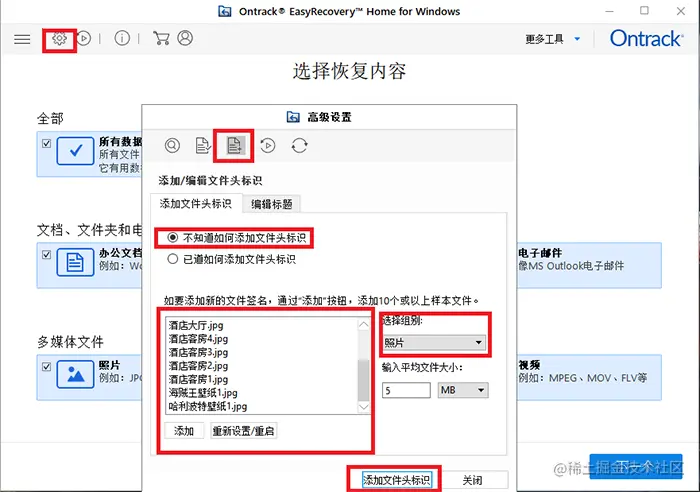Select the update refresh icon in dialog

300,146
